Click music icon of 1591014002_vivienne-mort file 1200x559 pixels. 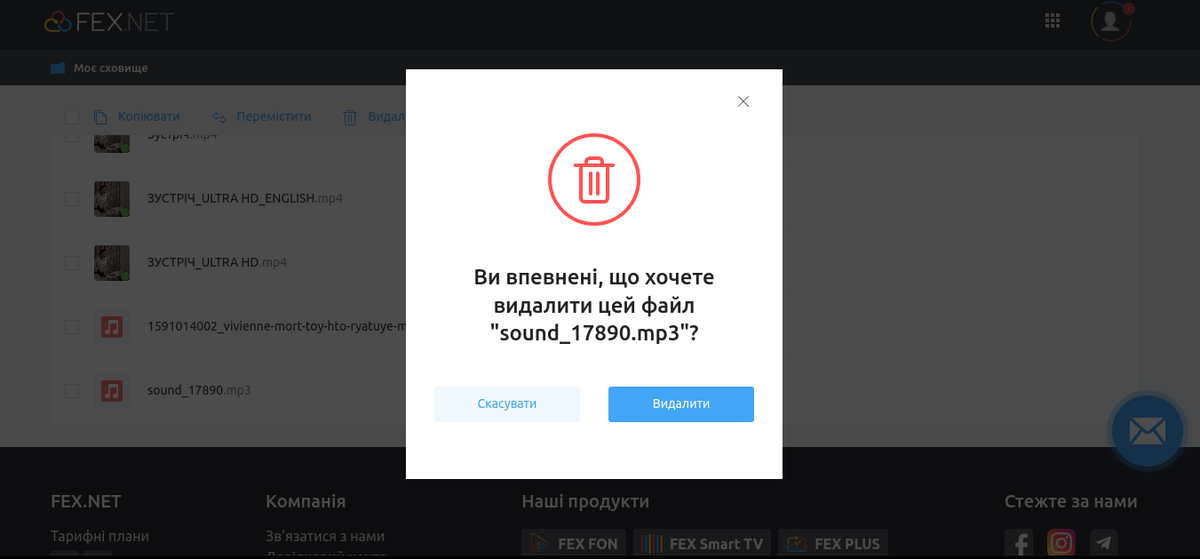[112, 326]
